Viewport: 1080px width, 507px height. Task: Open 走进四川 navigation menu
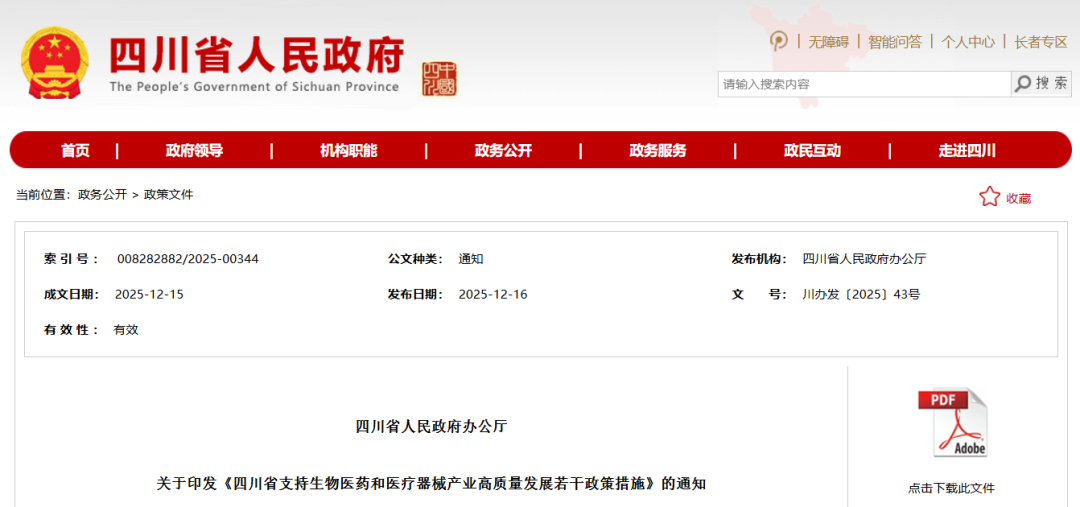(966, 151)
